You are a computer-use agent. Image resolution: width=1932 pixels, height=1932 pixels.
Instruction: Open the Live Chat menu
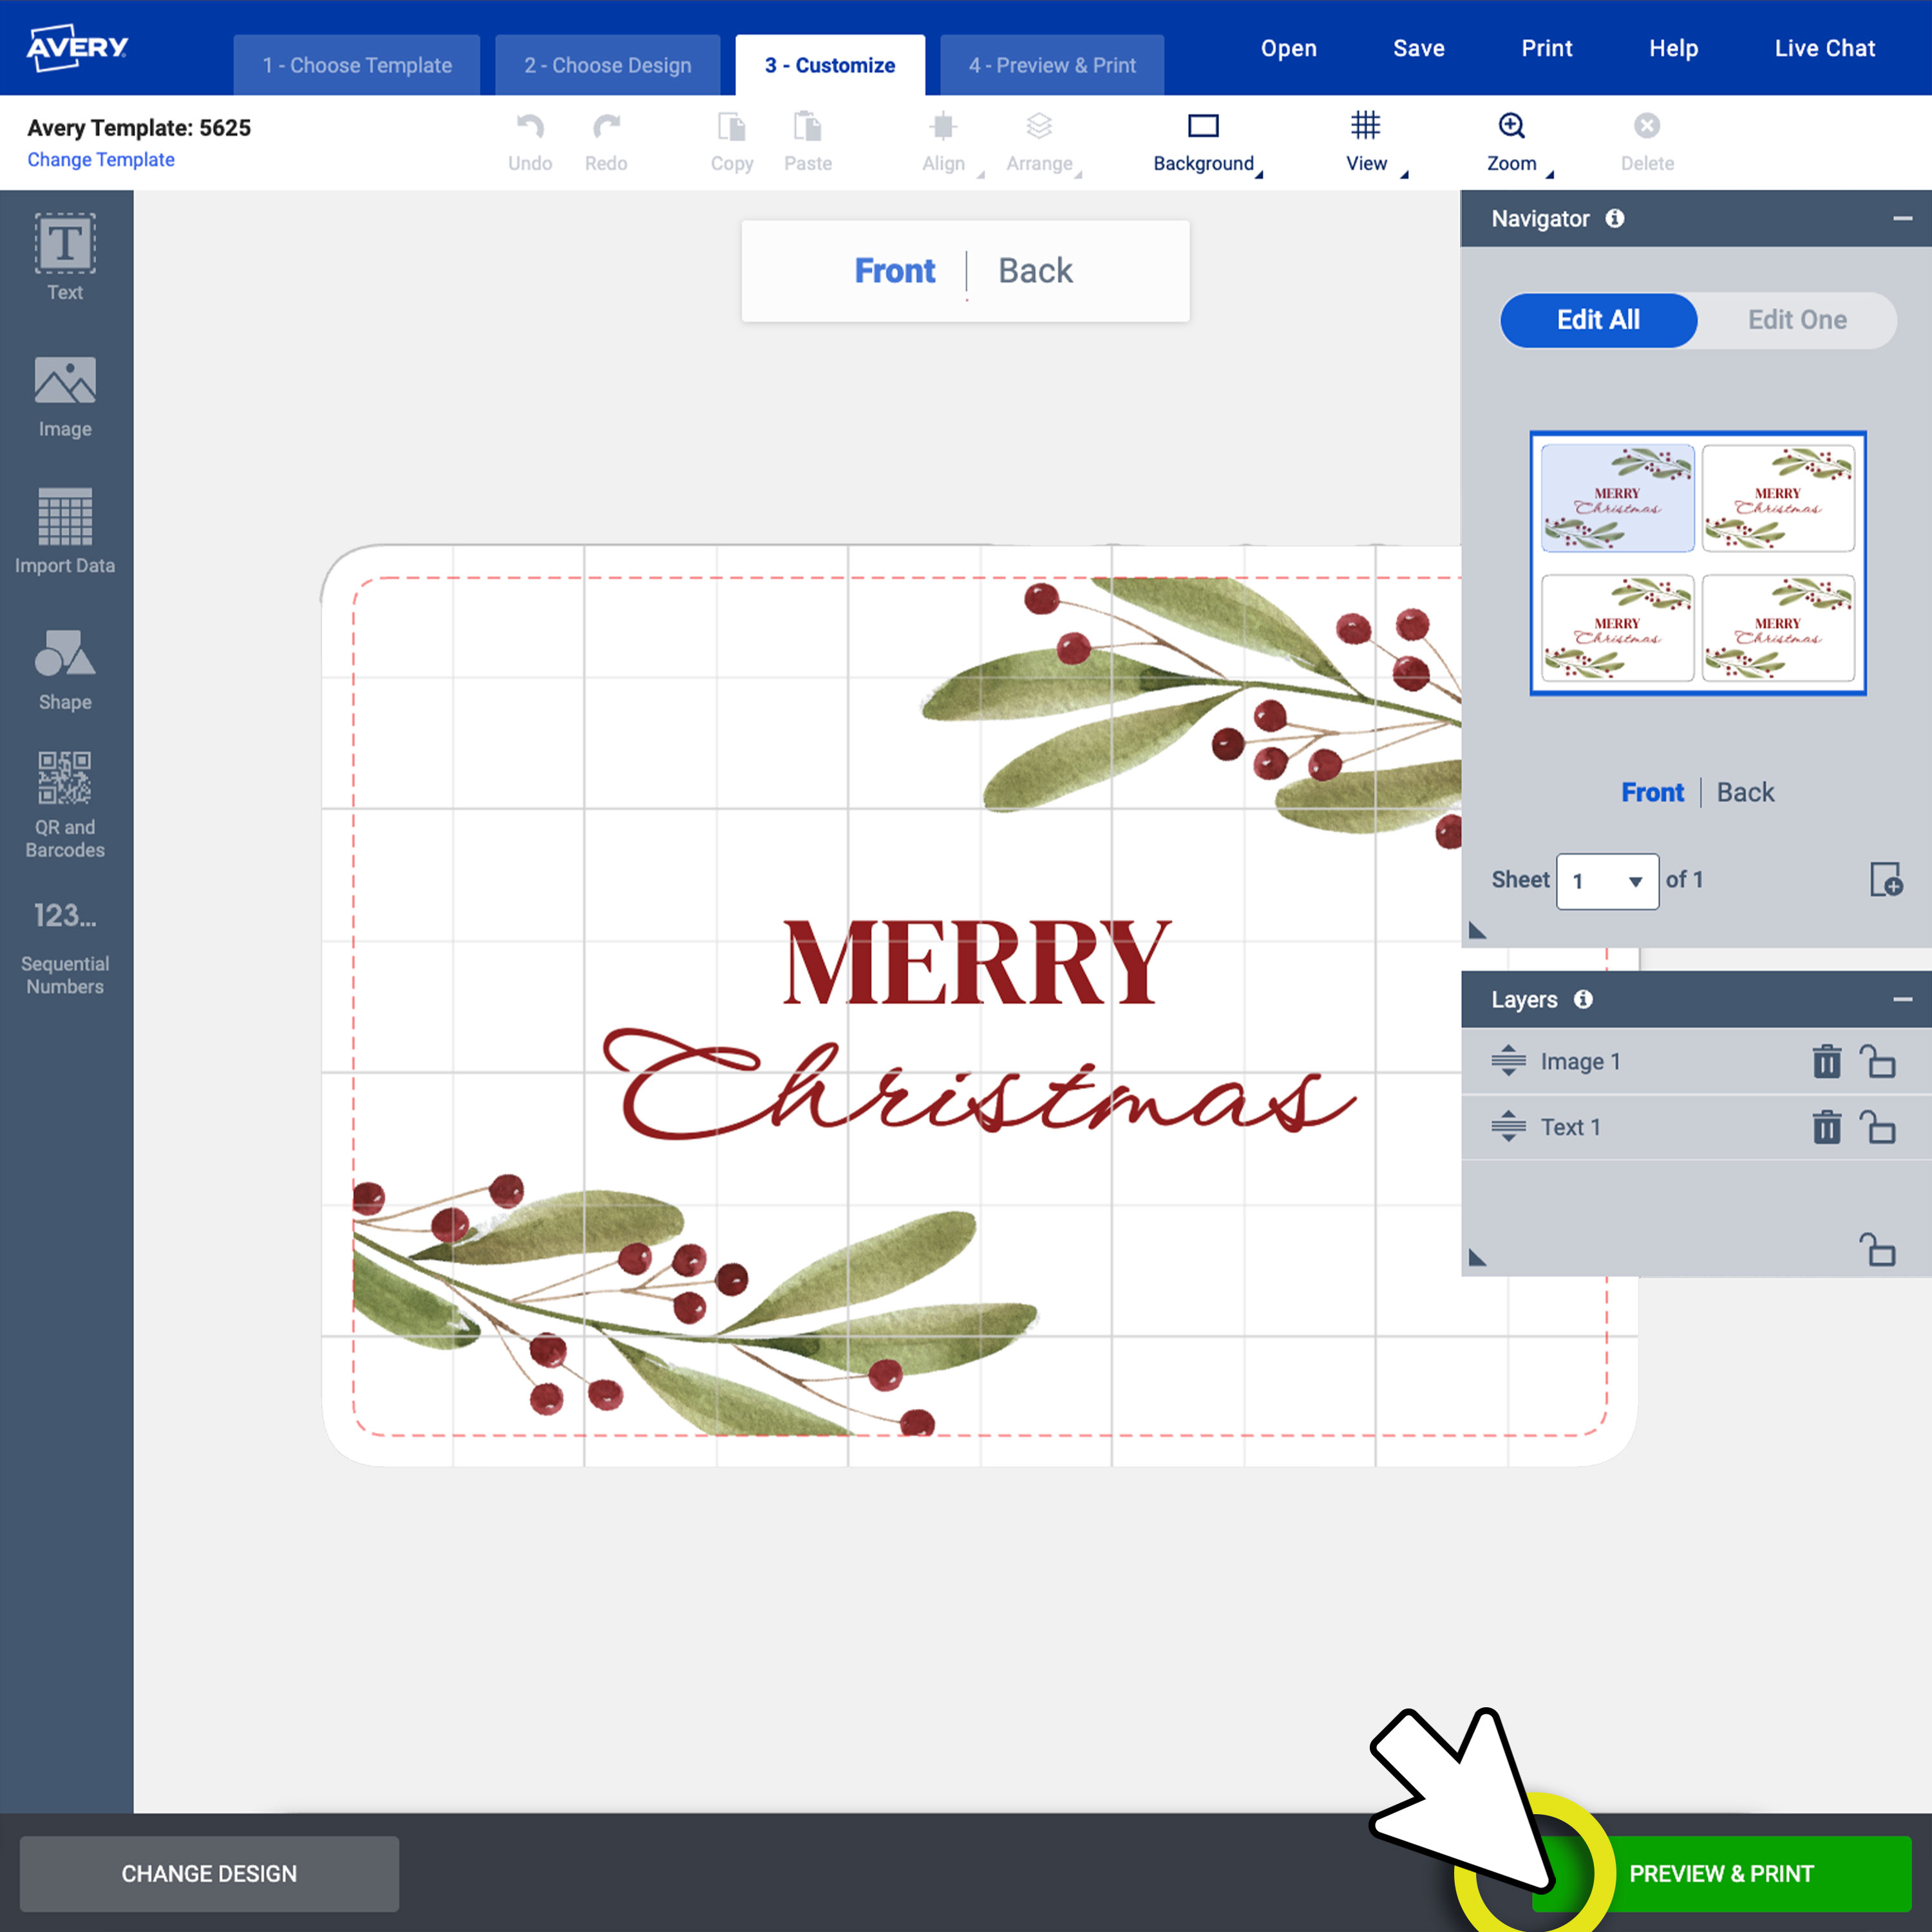coord(1824,47)
